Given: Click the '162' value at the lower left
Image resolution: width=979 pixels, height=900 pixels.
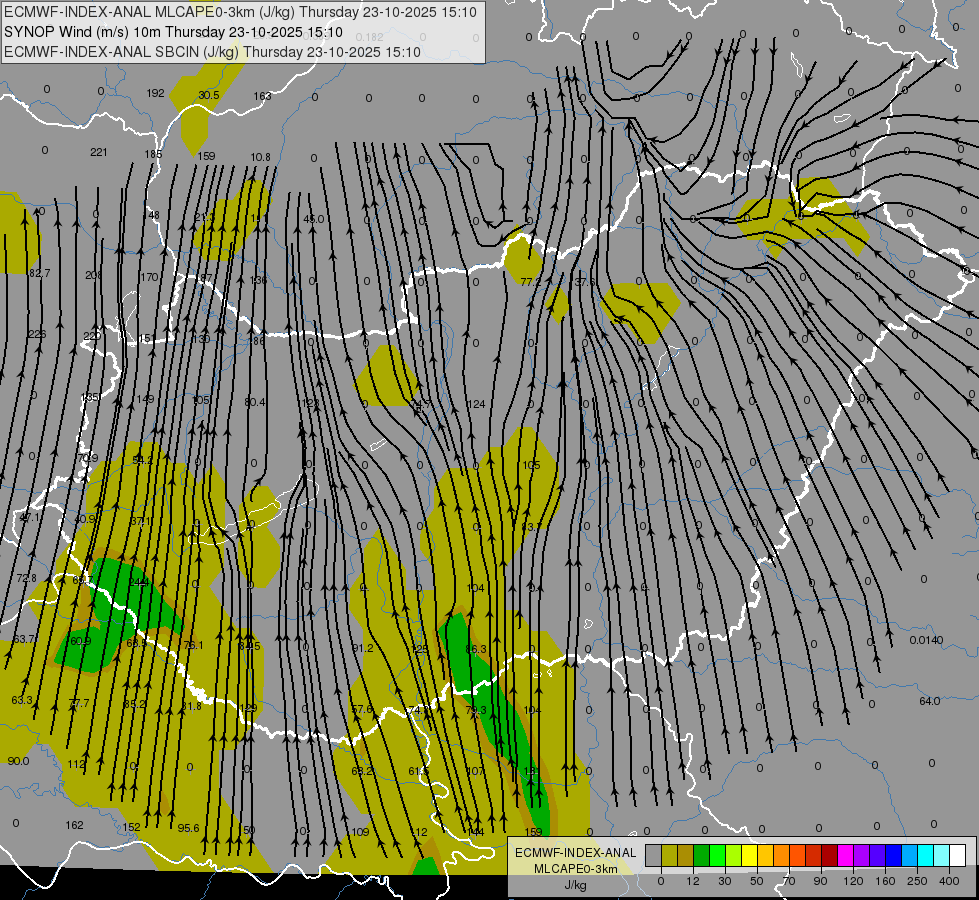Looking at the screenshot, I should coord(74,825).
